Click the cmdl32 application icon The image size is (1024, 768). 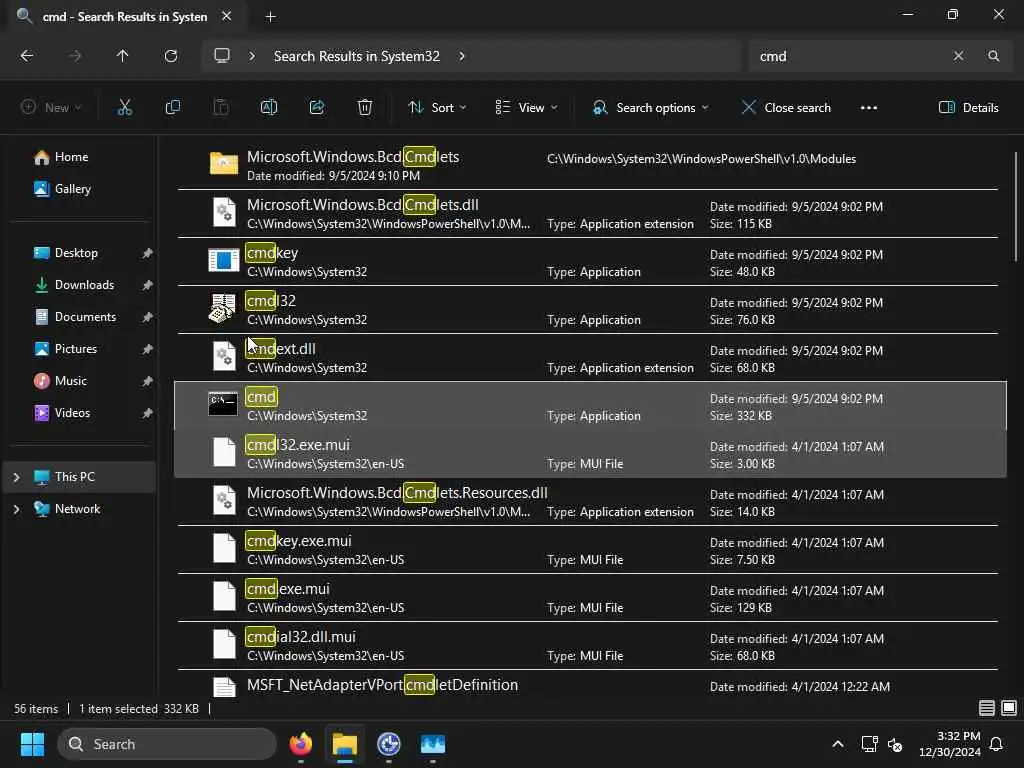click(223, 308)
